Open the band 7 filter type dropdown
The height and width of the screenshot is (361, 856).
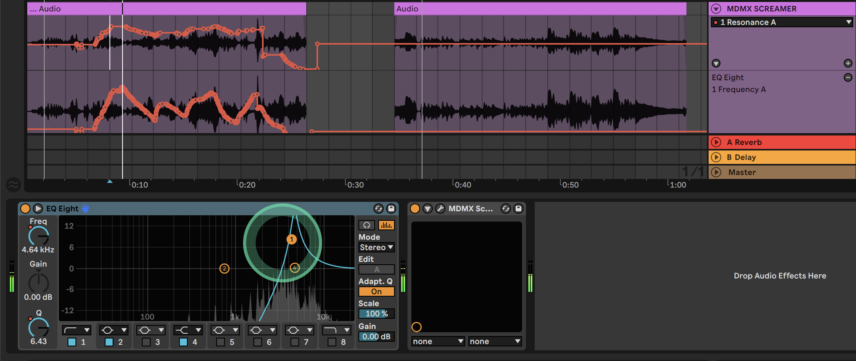point(299,330)
